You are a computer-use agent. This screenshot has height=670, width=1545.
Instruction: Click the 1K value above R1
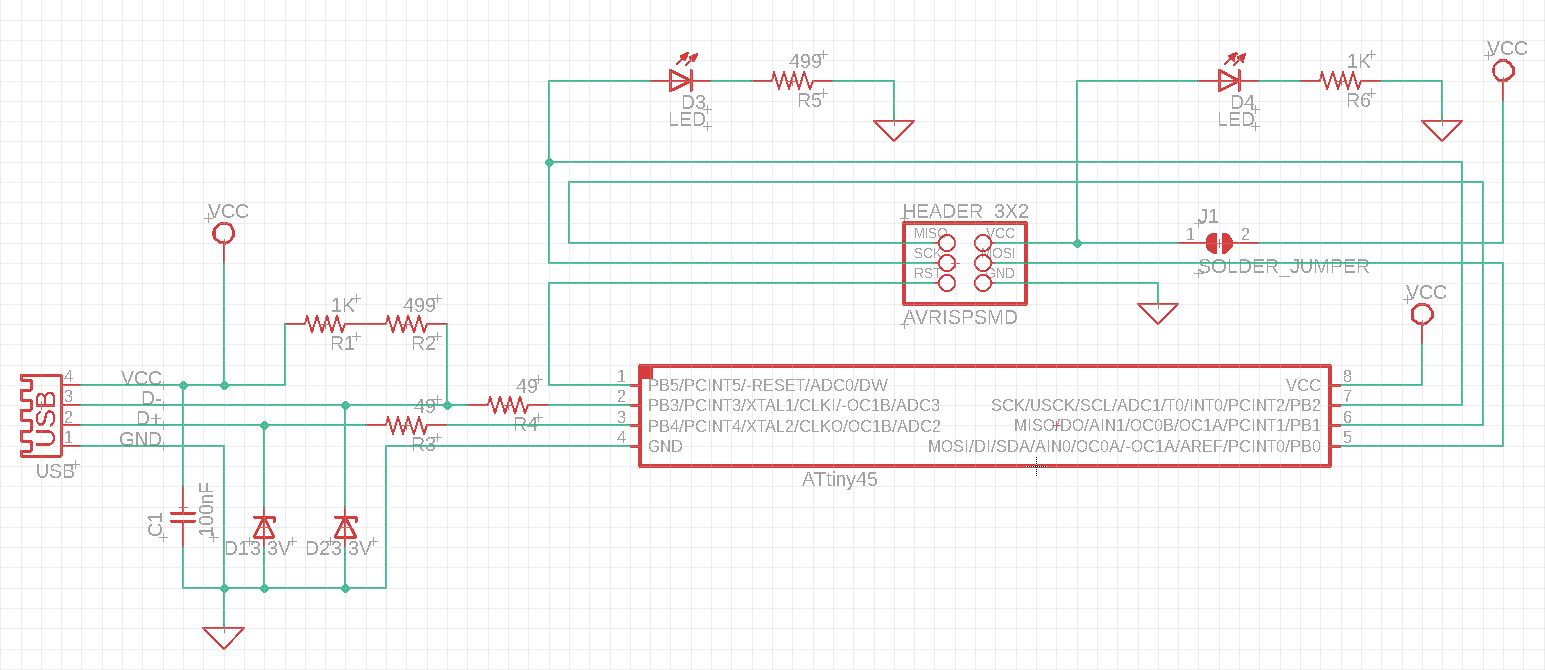click(x=343, y=304)
